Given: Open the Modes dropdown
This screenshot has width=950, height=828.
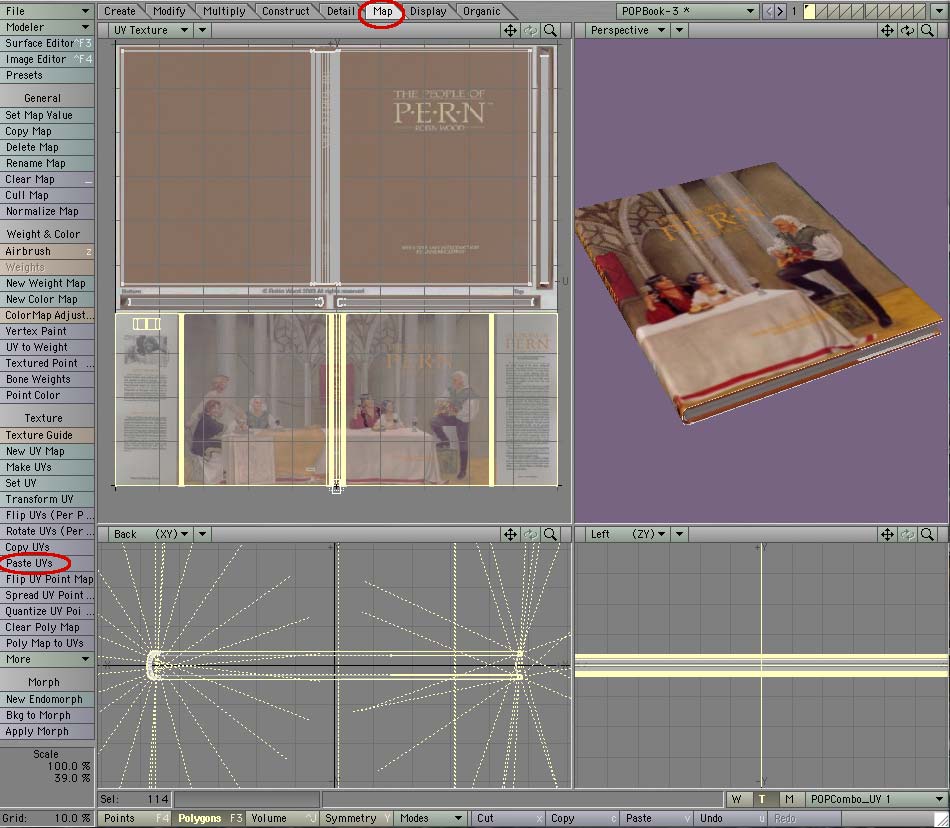Looking at the screenshot, I should (x=431, y=818).
